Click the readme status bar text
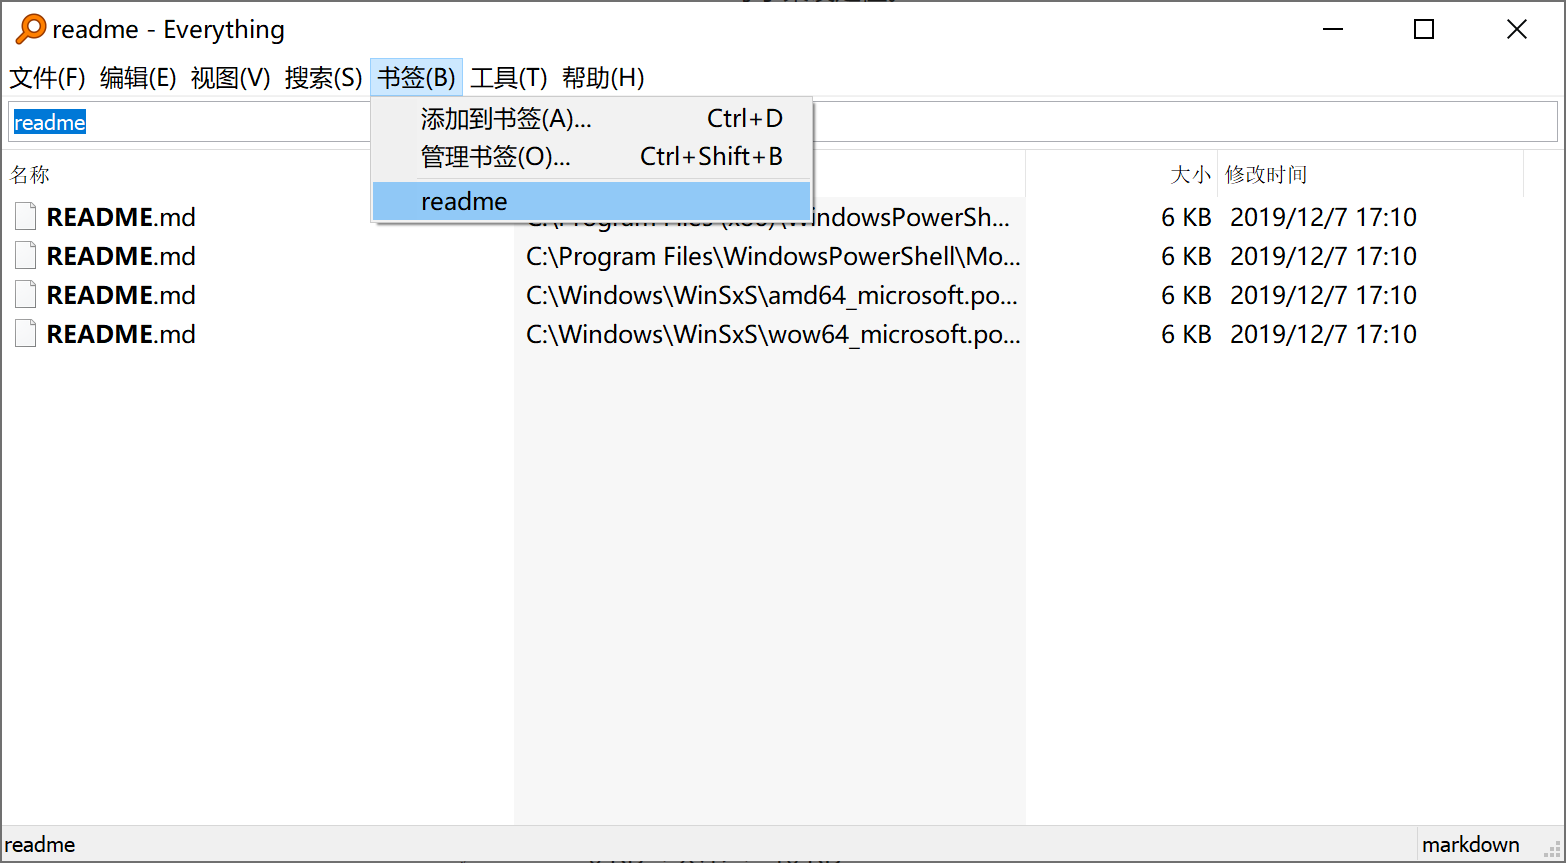The image size is (1566, 863). pos(40,845)
